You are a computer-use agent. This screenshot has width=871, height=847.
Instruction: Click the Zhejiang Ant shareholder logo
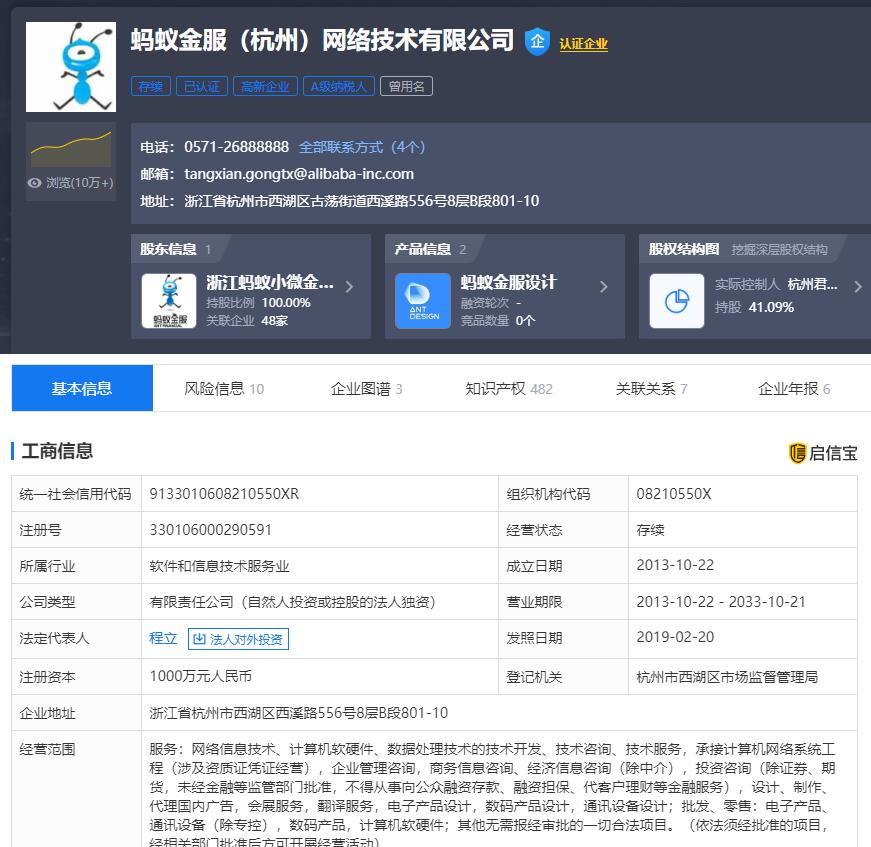pyautogui.click(x=169, y=300)
